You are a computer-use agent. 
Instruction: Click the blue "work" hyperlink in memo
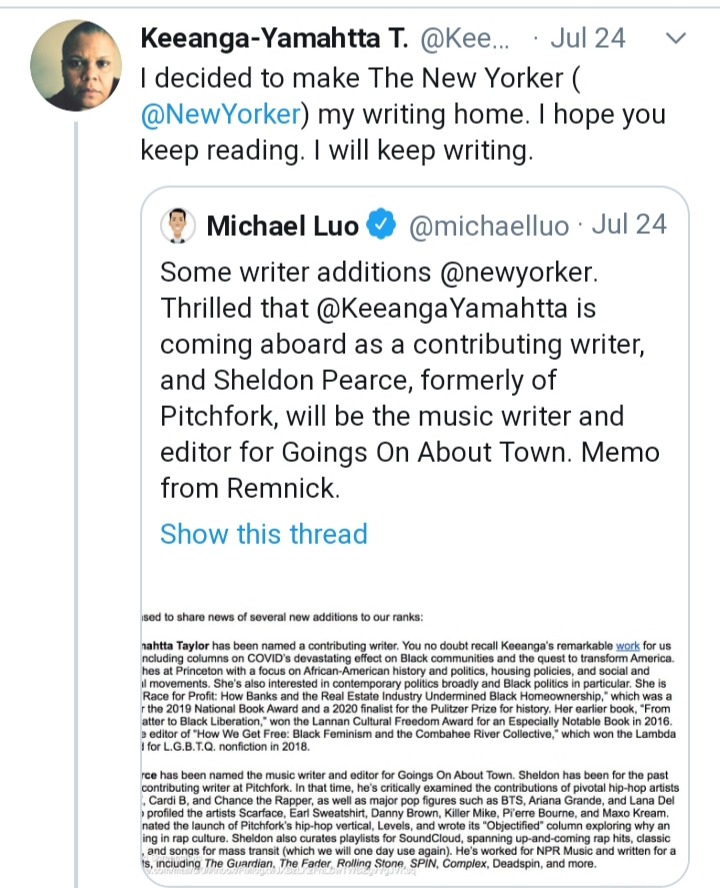pos(628,646)
